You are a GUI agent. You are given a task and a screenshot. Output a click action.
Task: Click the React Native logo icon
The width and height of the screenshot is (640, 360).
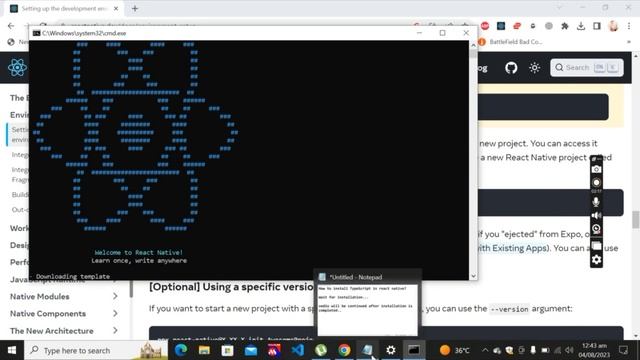pyautogui.click(x=17, y=67)
